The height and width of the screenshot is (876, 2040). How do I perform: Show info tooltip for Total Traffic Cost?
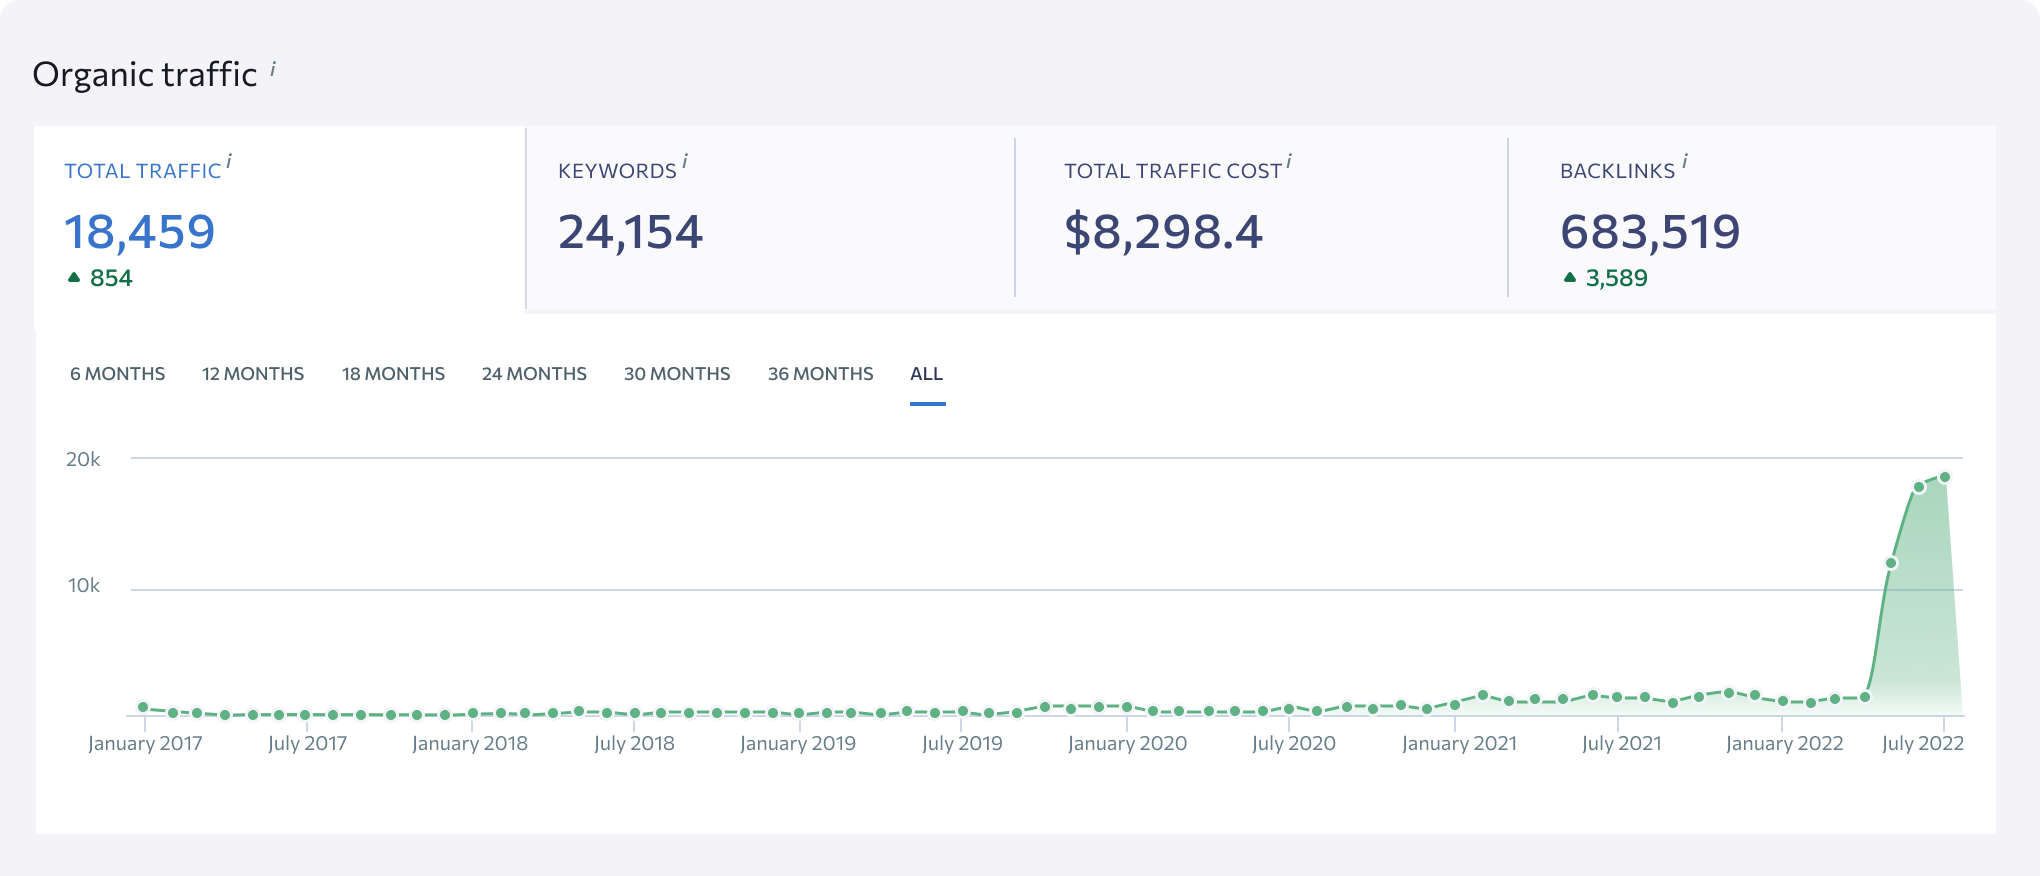click(x=1289, y=160)
